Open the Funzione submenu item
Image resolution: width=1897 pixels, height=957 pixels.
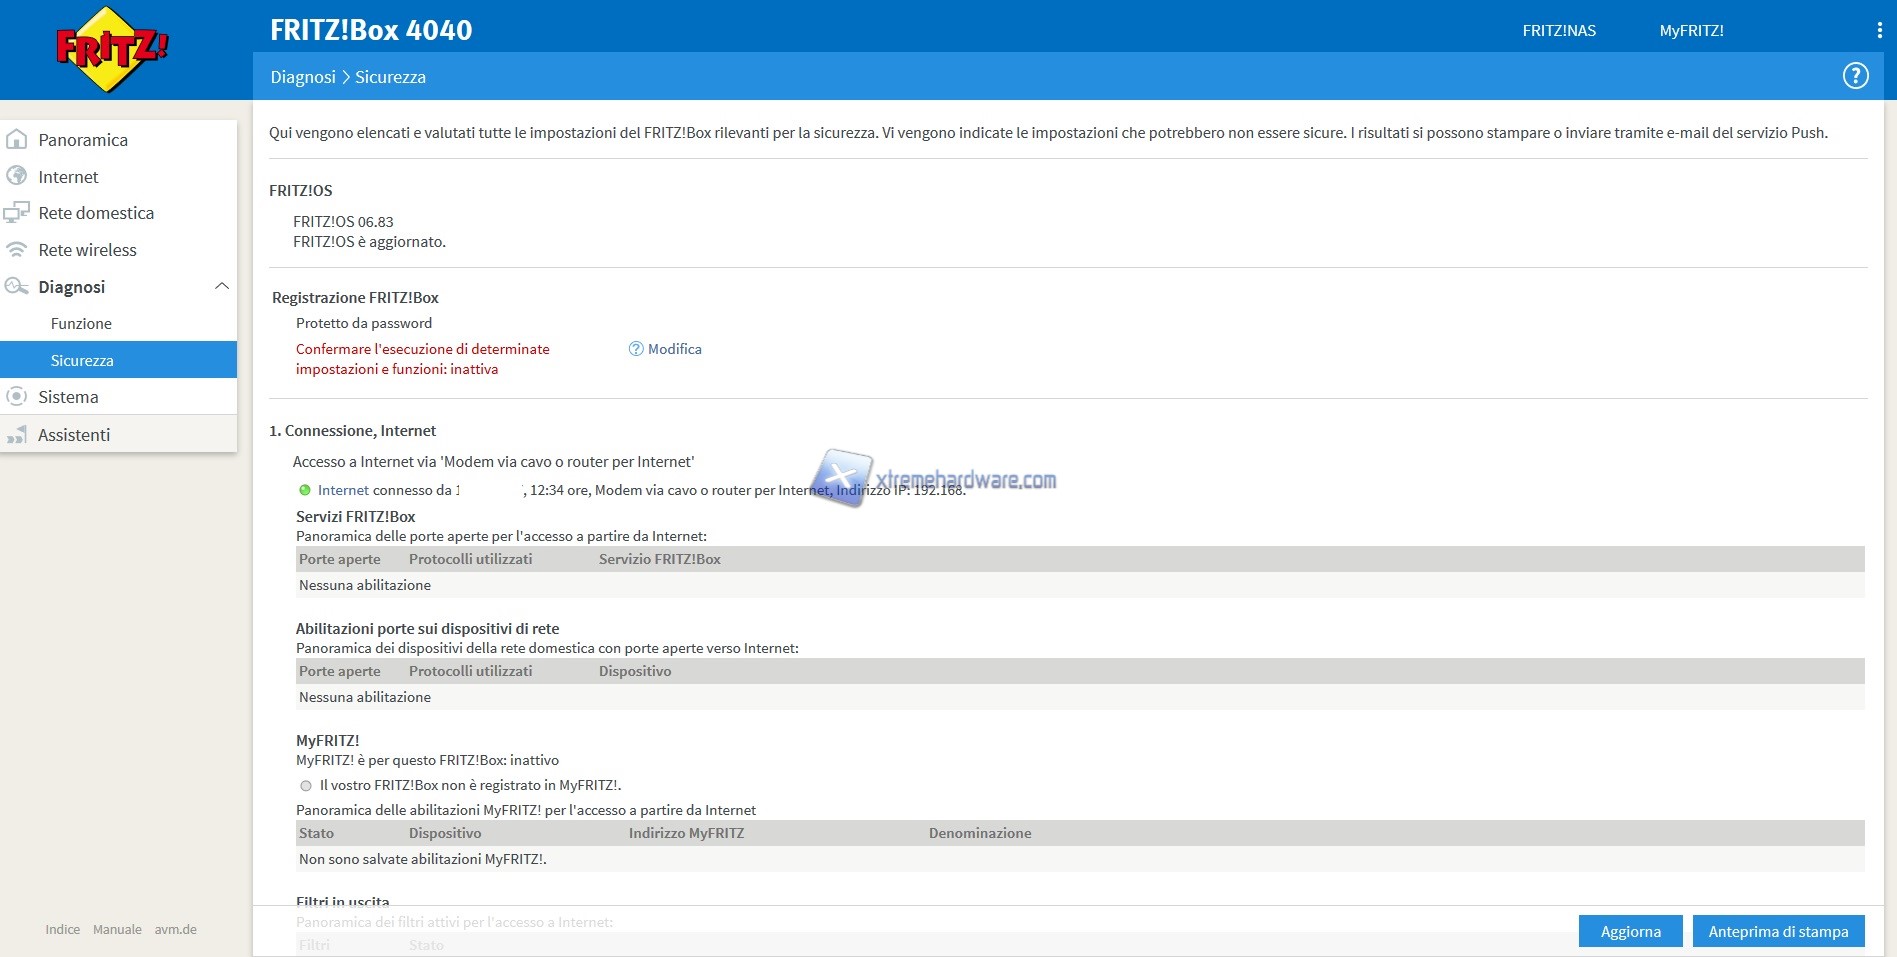(x=81, y=324)
